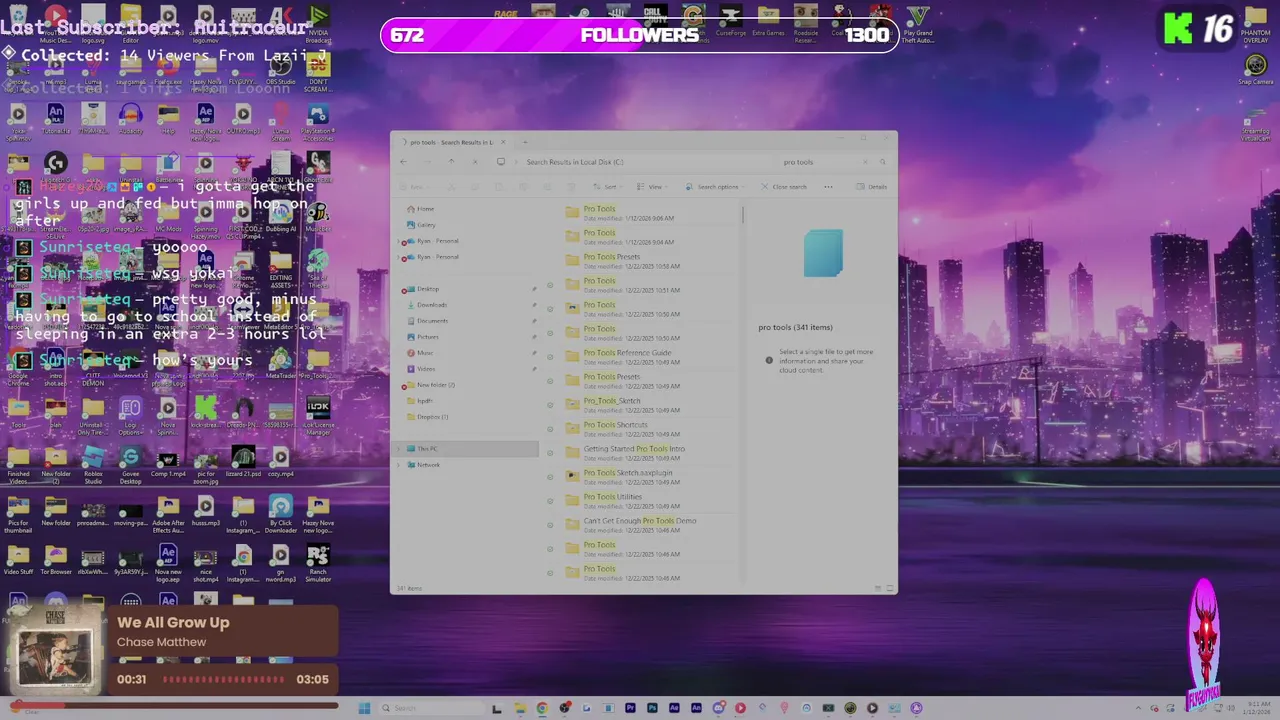Open the Windows Start menu
The height and width of the screenshot is (720, 1280).
coord(364,708)
